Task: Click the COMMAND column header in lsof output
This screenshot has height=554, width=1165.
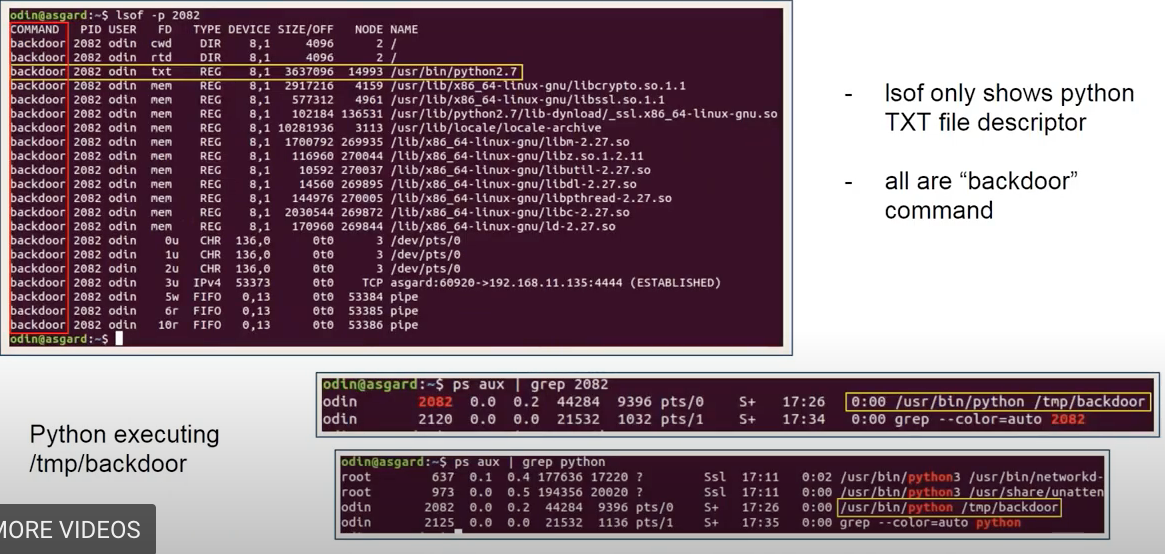Action: [x=35, y=30]
